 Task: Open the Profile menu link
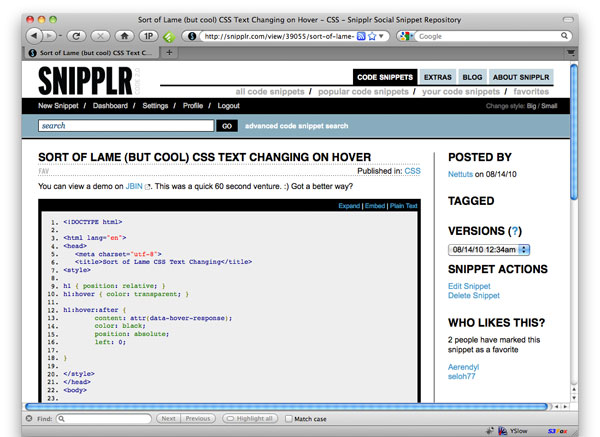tap(193, 106)
